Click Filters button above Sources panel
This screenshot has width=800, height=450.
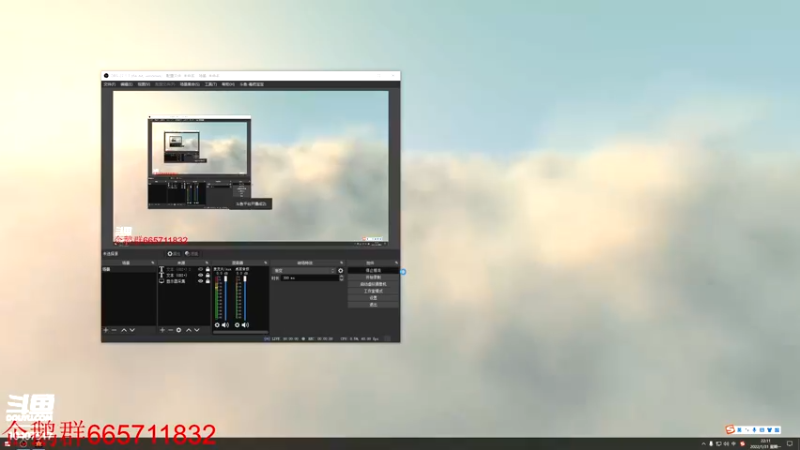pyautogui.click(x=192, y=254)
